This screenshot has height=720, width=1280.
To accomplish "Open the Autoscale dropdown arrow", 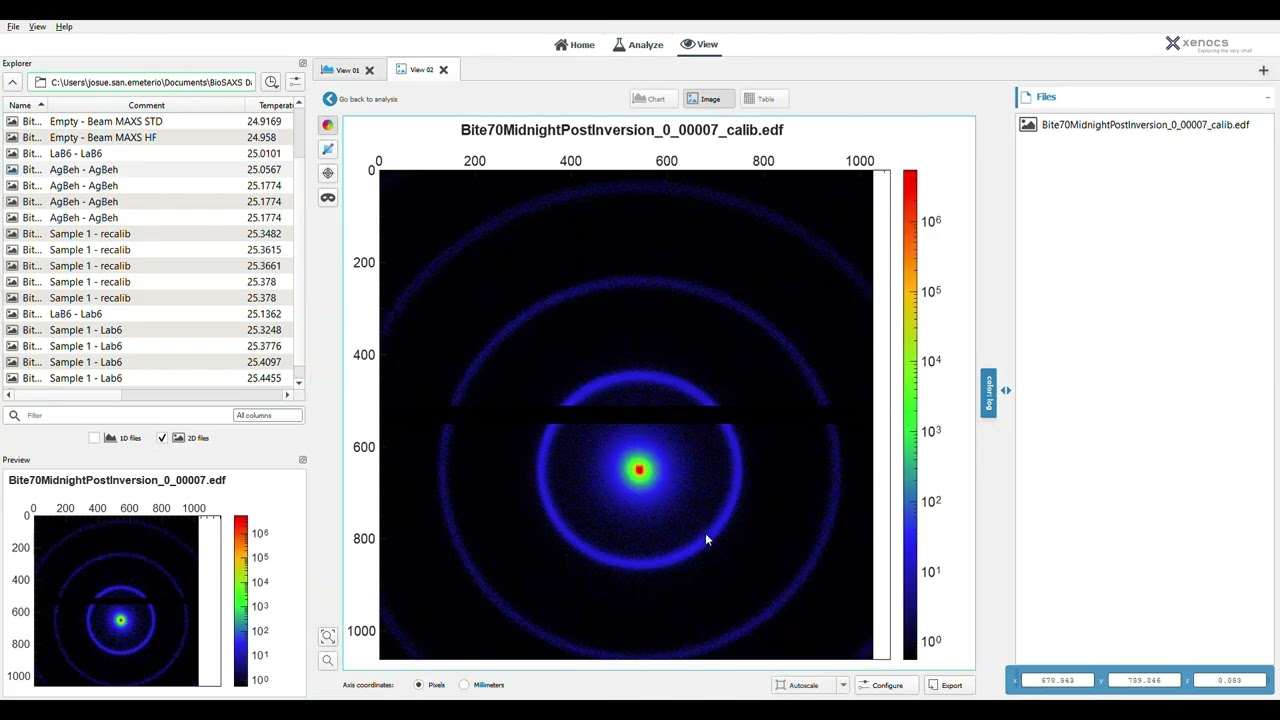I will [x=843, y=685].
